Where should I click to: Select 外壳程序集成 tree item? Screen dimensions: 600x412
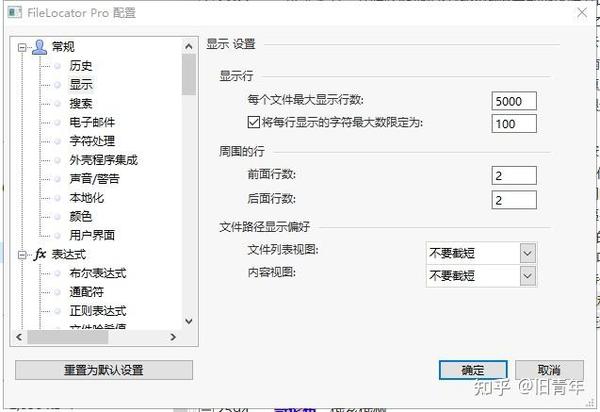point(103,160)
